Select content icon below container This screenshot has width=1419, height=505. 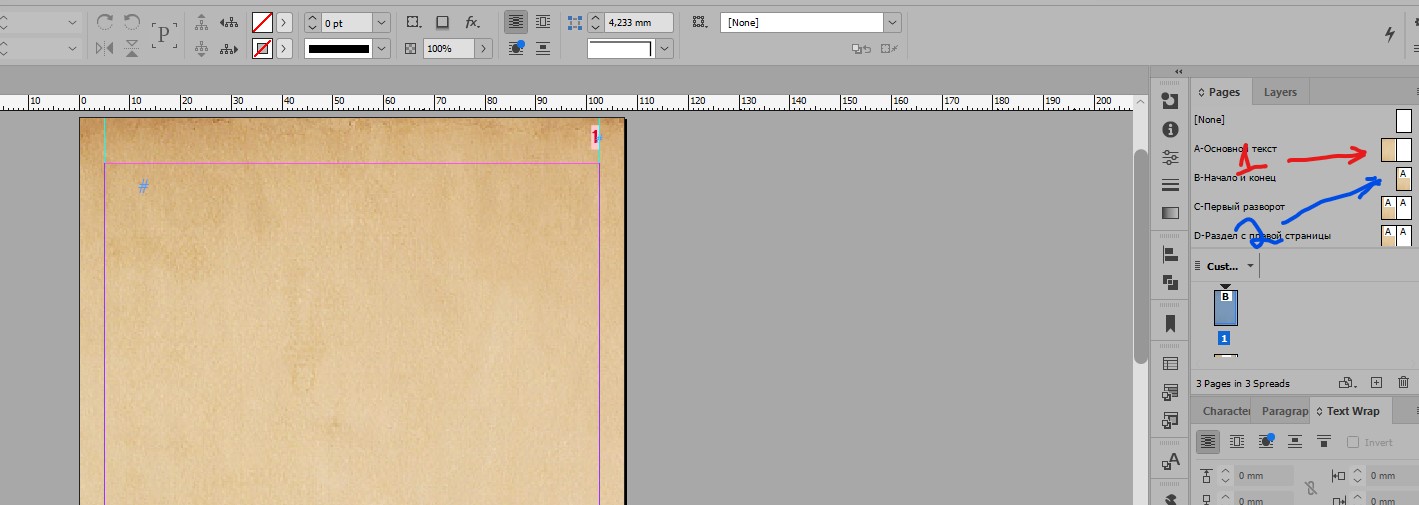click(201, 48)
